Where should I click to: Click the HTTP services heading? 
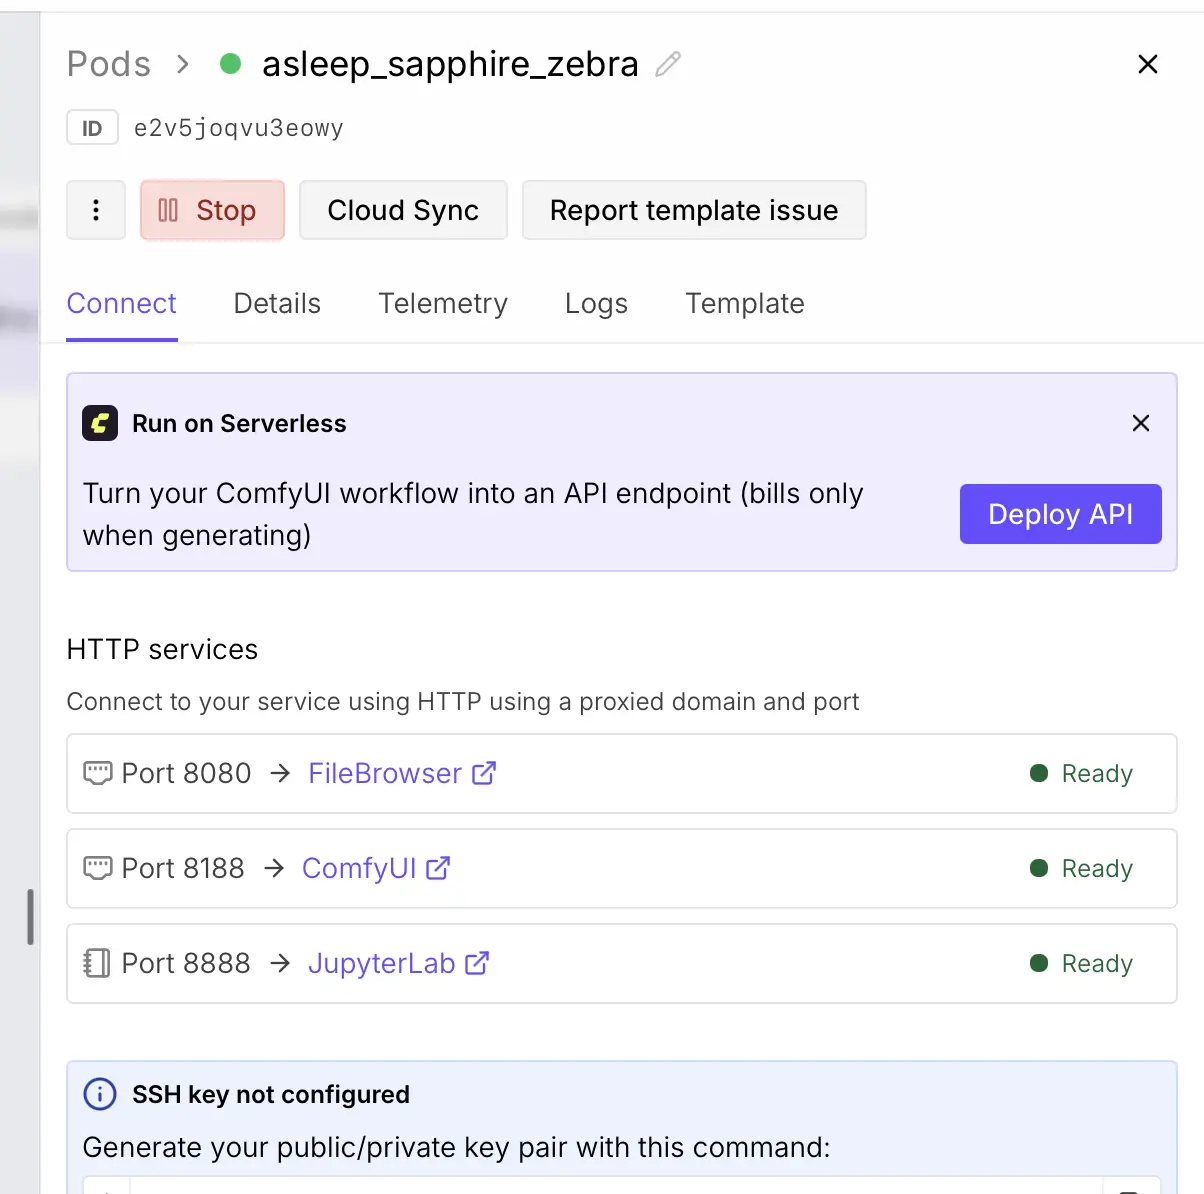click(x=162, y=649)
